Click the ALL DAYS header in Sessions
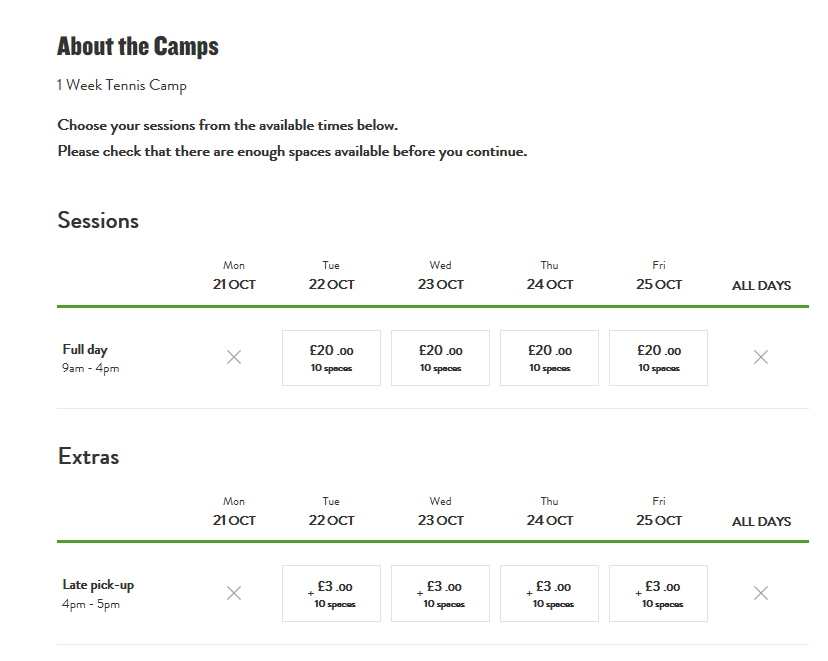The width and height of the screenshot is (828, 661). [761, 286]
